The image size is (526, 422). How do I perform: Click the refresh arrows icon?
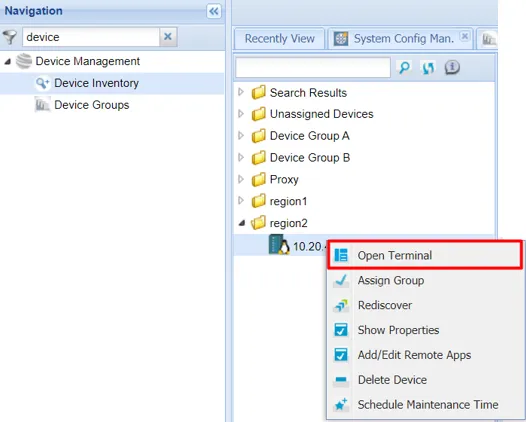(x=428, y=67)
